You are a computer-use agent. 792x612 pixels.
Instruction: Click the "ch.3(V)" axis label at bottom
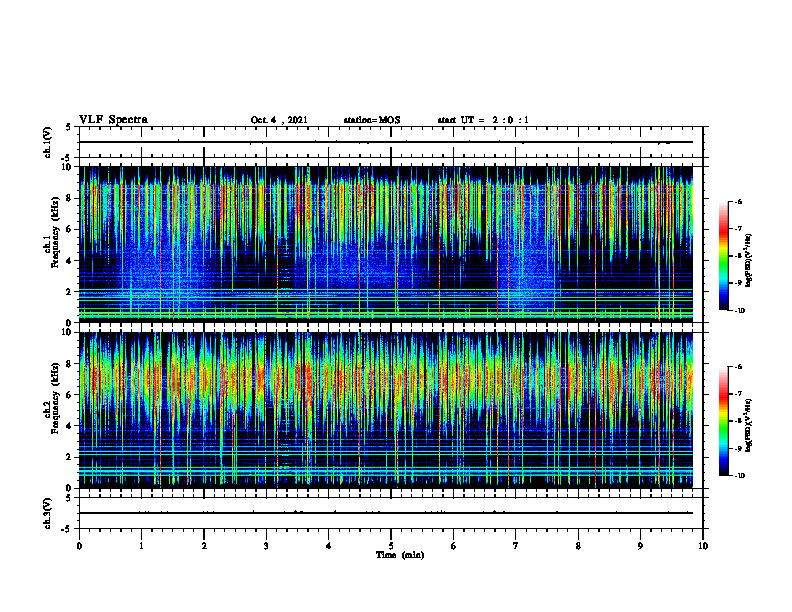coord(47,513)
